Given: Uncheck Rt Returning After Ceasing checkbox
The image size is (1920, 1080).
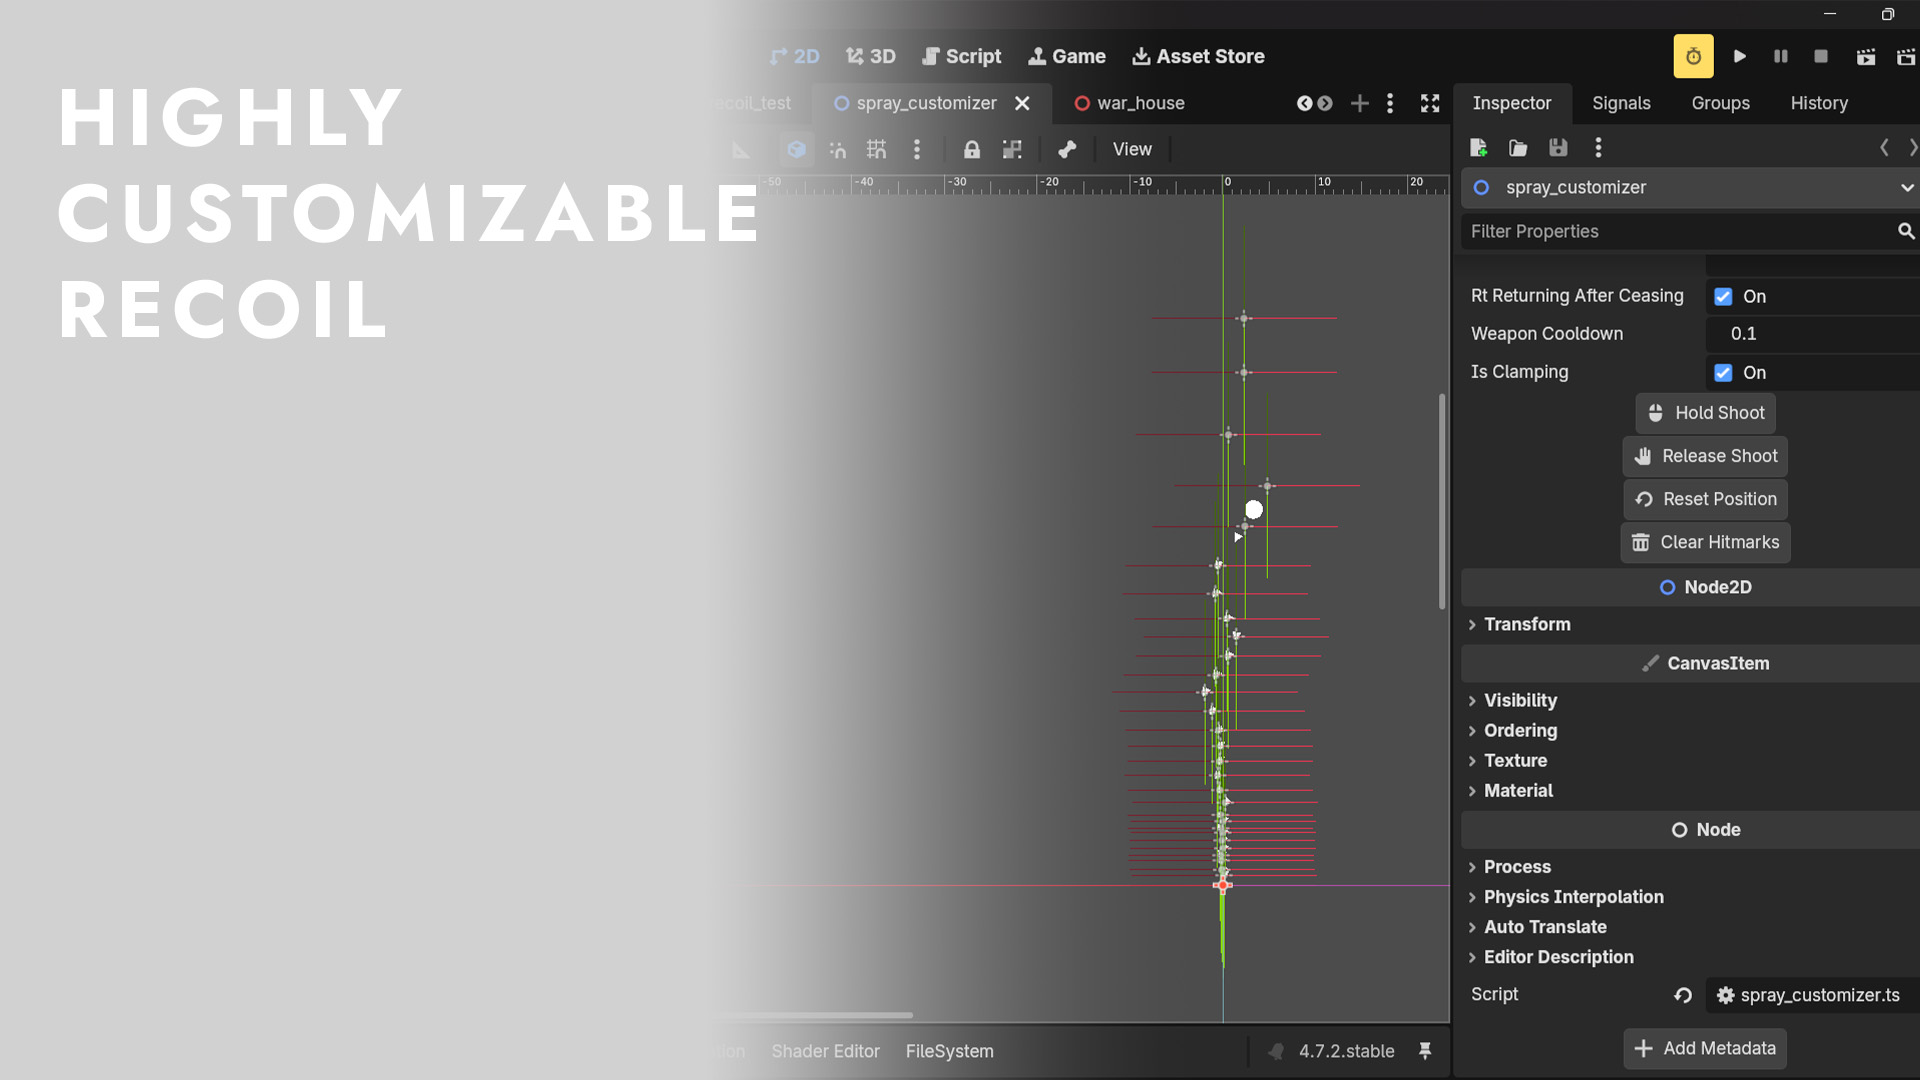Looking at the screenshot, I should point(1723,297).
